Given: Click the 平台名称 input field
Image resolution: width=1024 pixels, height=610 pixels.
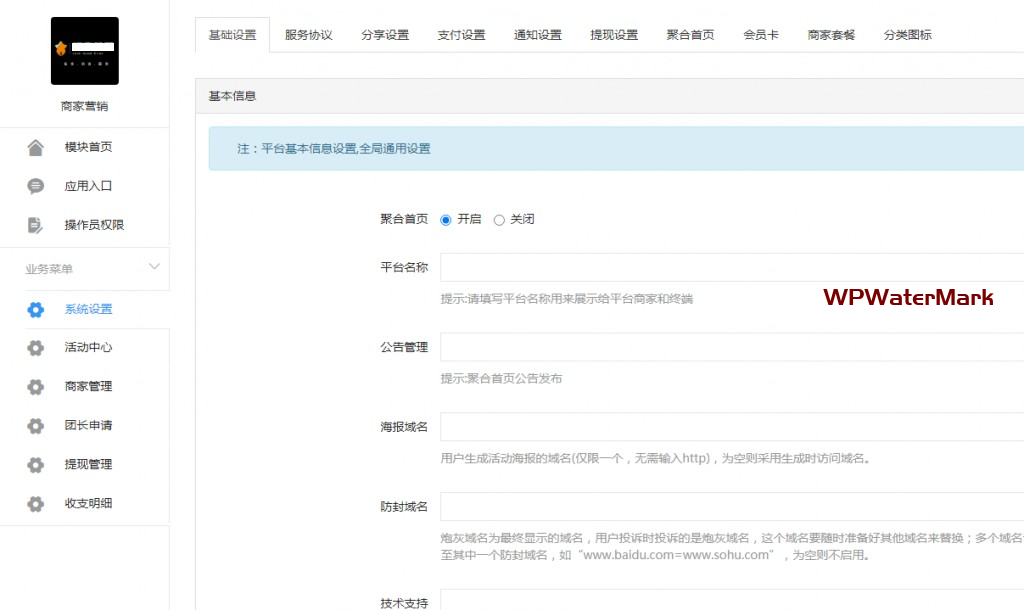Looking at the screenshot, I should (x=732, y=268).
